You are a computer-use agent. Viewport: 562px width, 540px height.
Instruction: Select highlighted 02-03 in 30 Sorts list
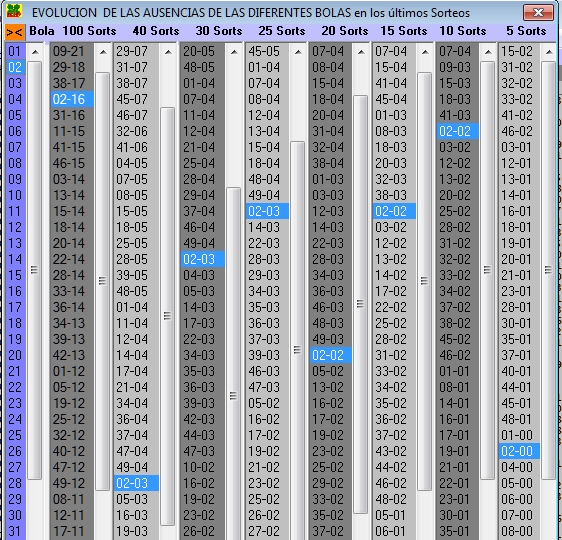tap(203, 259)
